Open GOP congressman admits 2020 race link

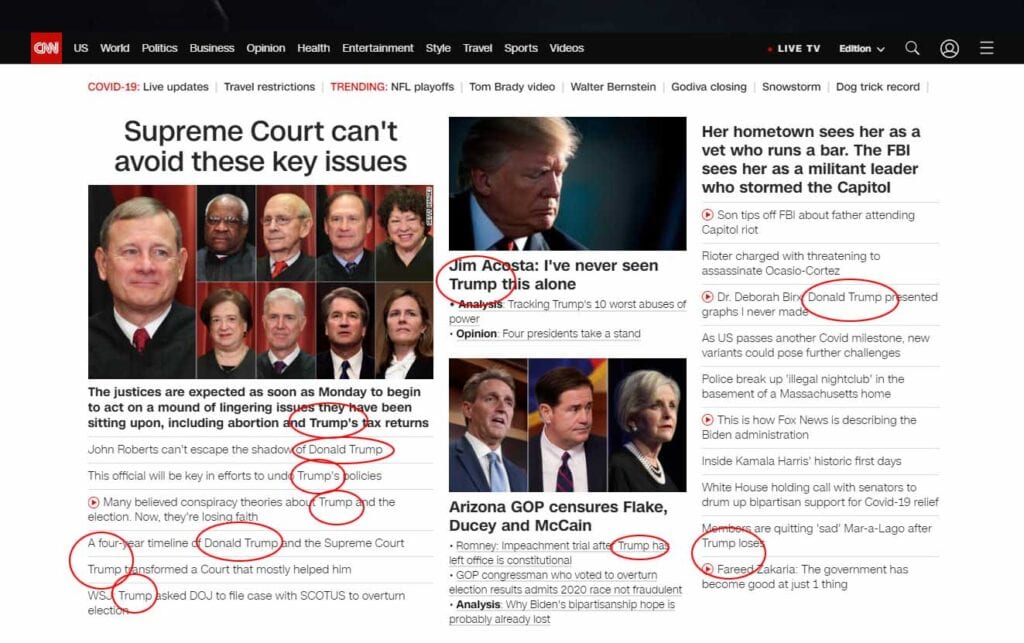click(566, 582)
